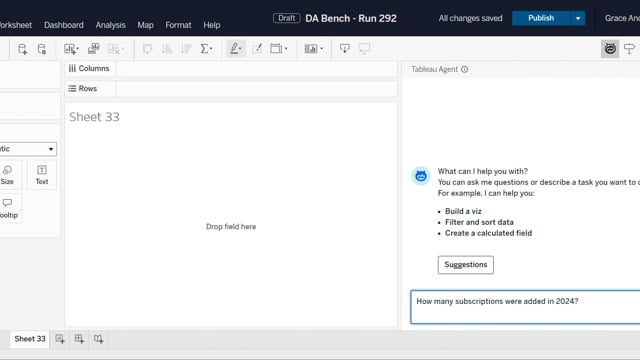This screenshot has width=640, height=360.
Task: Click the Download toolbar icon
Action: point(344,49)
